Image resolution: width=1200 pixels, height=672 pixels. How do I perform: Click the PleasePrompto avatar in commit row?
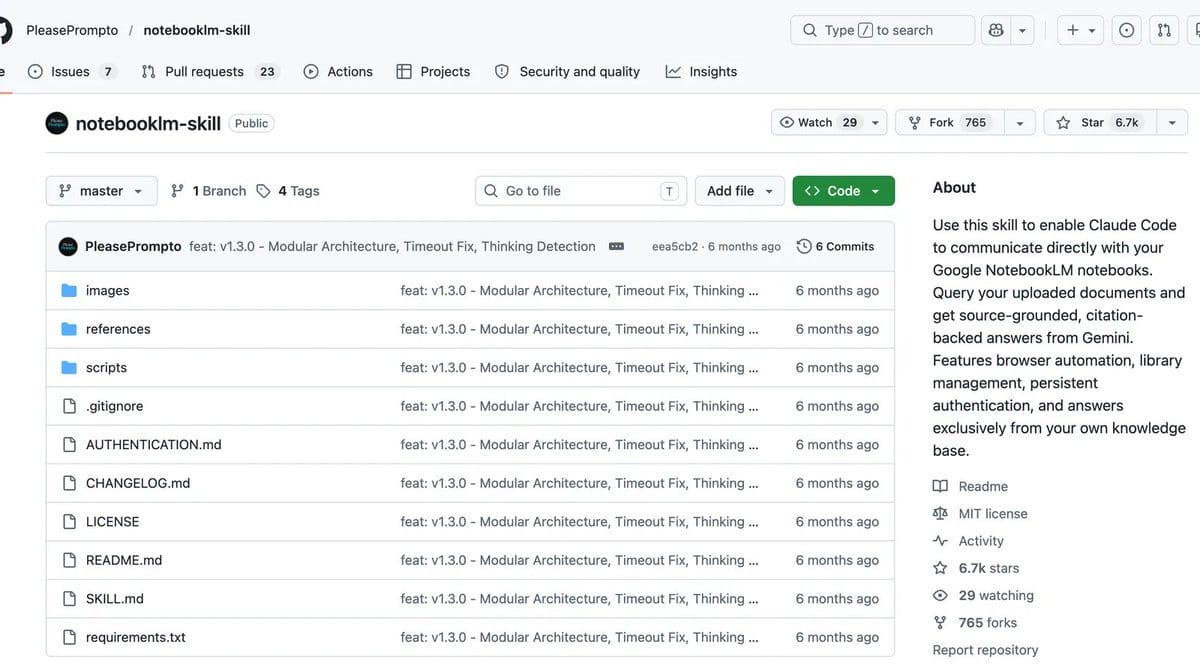(68, 246)
